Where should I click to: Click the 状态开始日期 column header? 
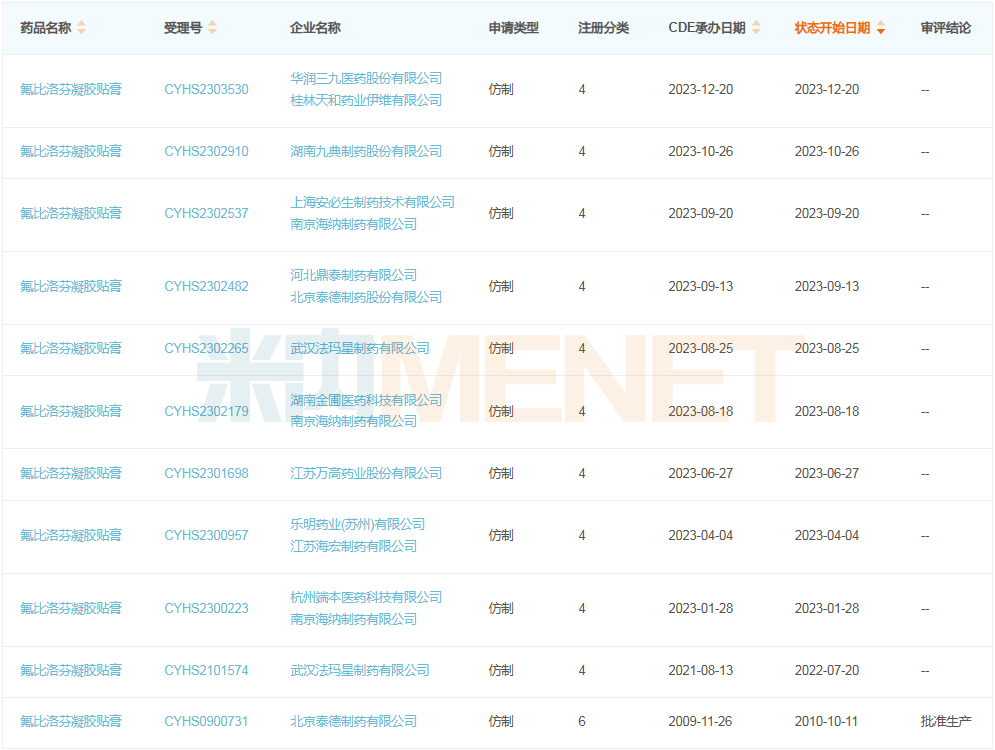832,28
